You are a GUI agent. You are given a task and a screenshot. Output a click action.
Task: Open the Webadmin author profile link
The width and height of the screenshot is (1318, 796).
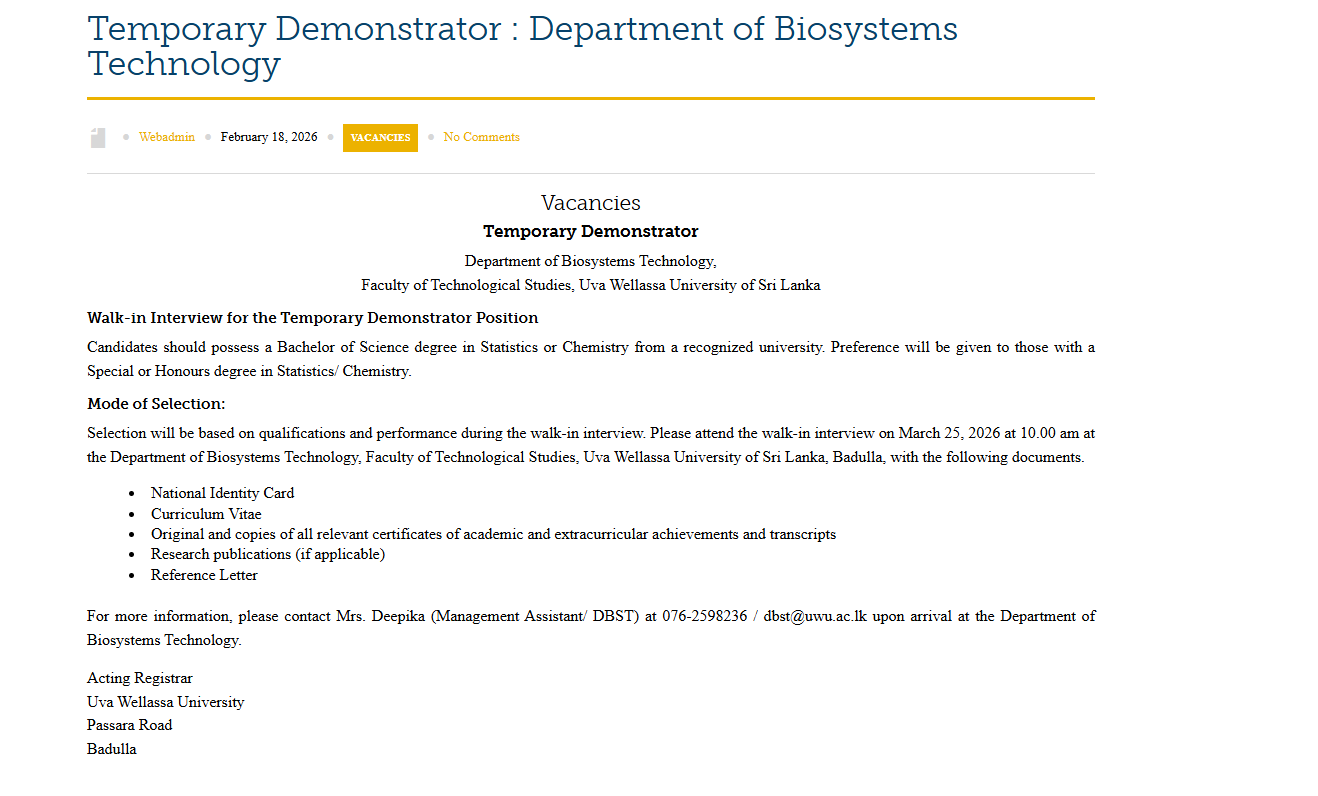[x=166, y=137]
